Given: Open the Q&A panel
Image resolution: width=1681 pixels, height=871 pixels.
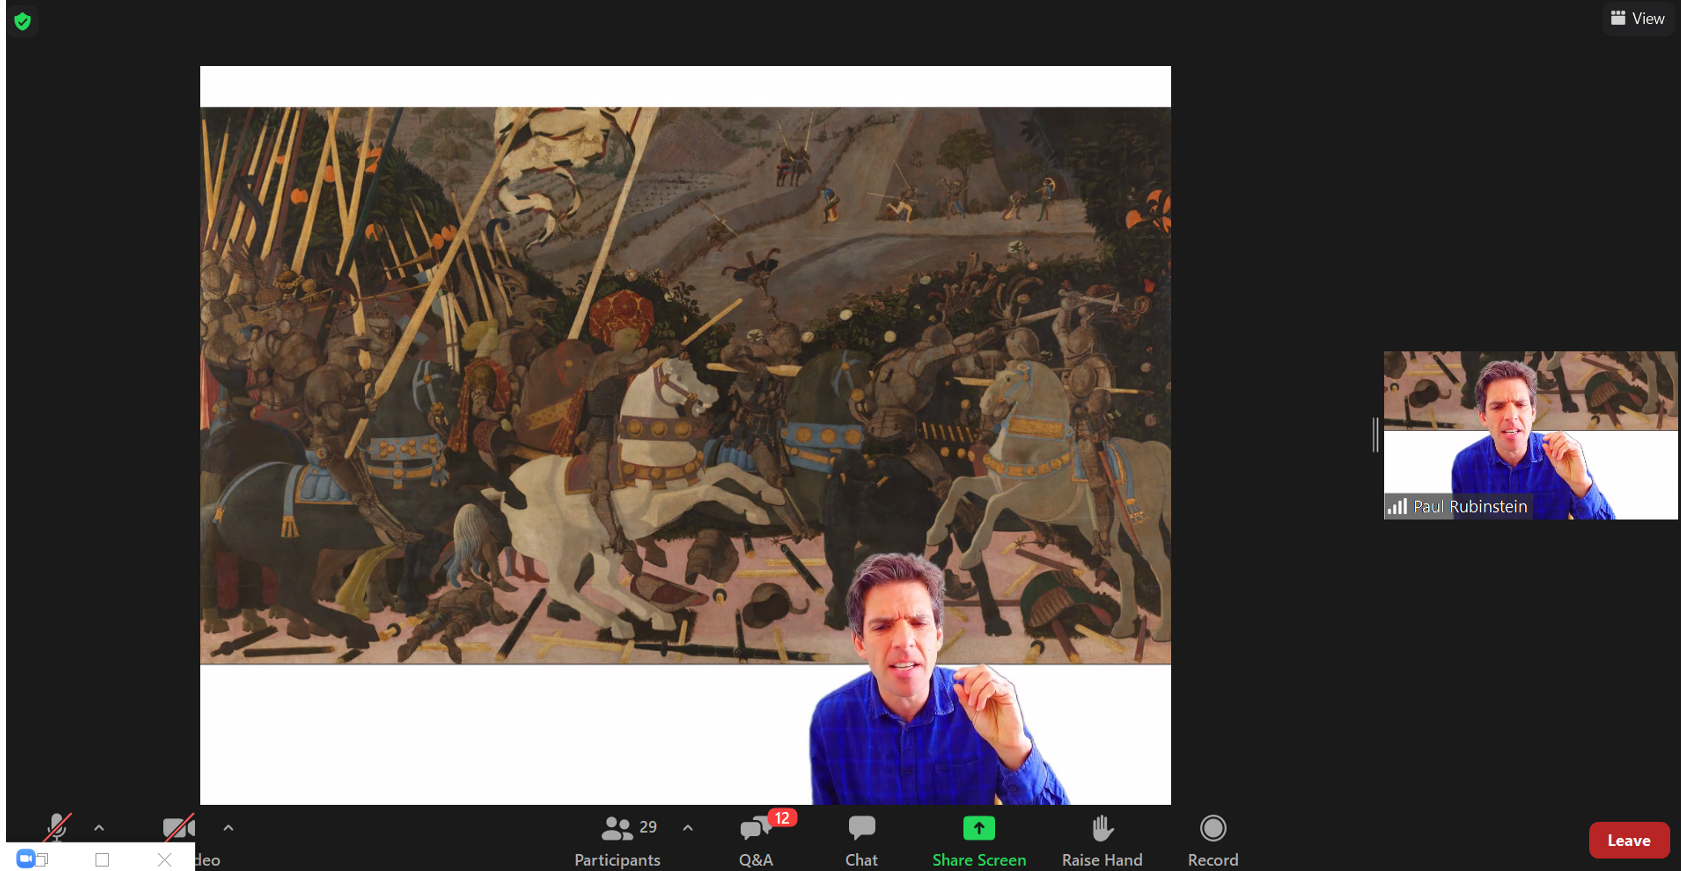Looking at the screenshot, I should pos(756,840).
